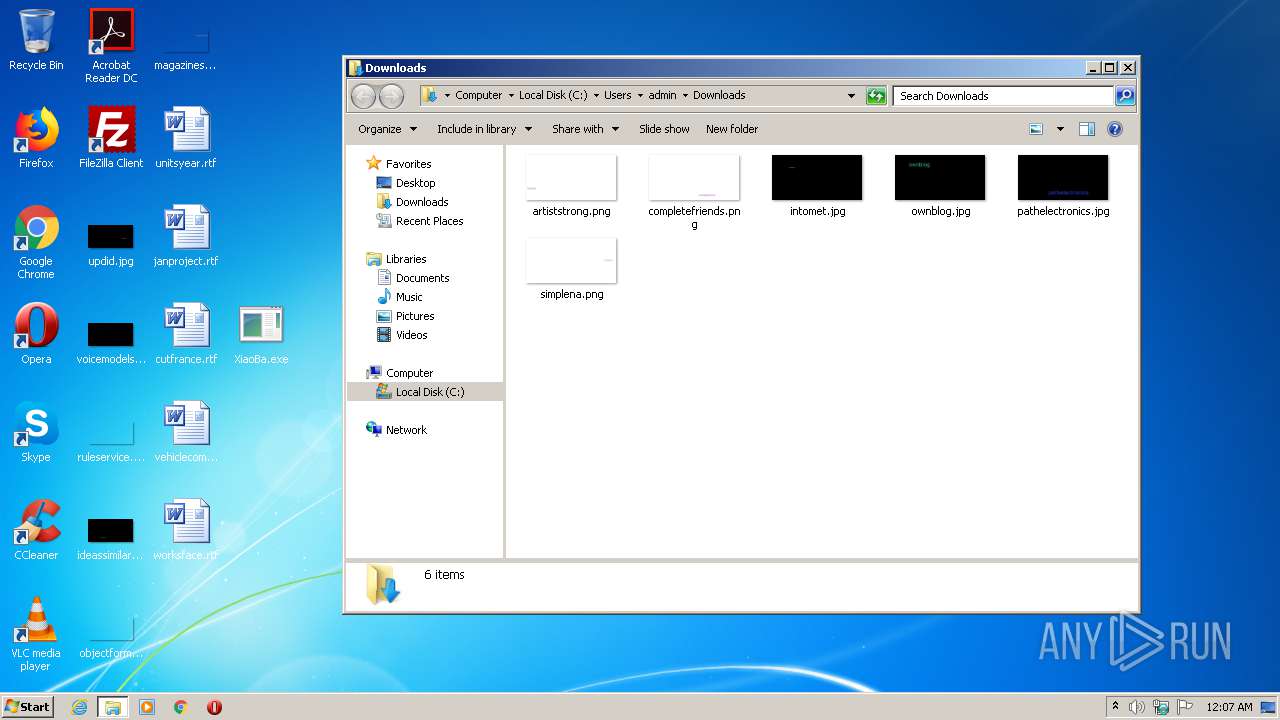
Task: Select Libraries in navigation pane
Action: click(397, 259)
